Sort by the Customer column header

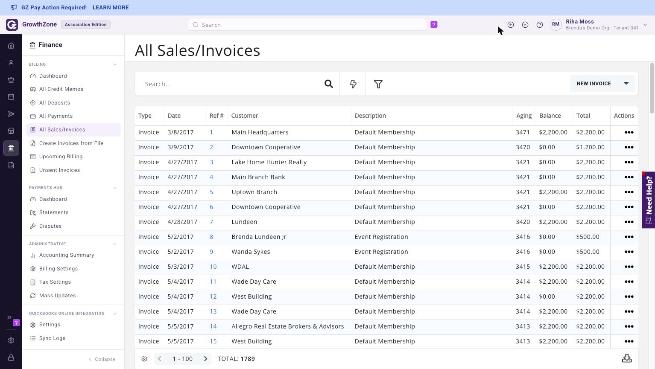(x=245, y=116)
